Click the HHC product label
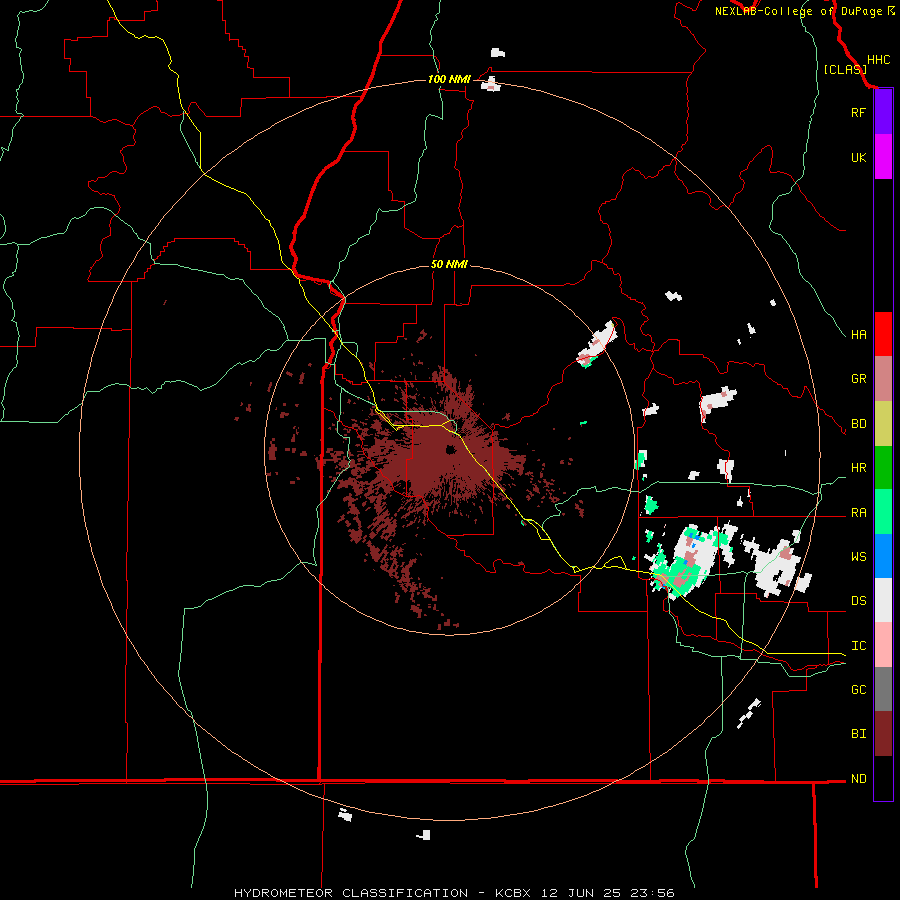 pos(878,60)
